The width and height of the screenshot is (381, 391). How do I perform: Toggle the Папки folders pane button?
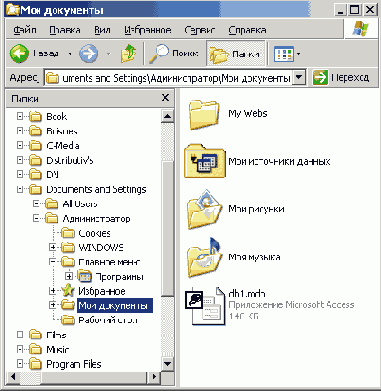pyautogui.click(x=236, y=54)
